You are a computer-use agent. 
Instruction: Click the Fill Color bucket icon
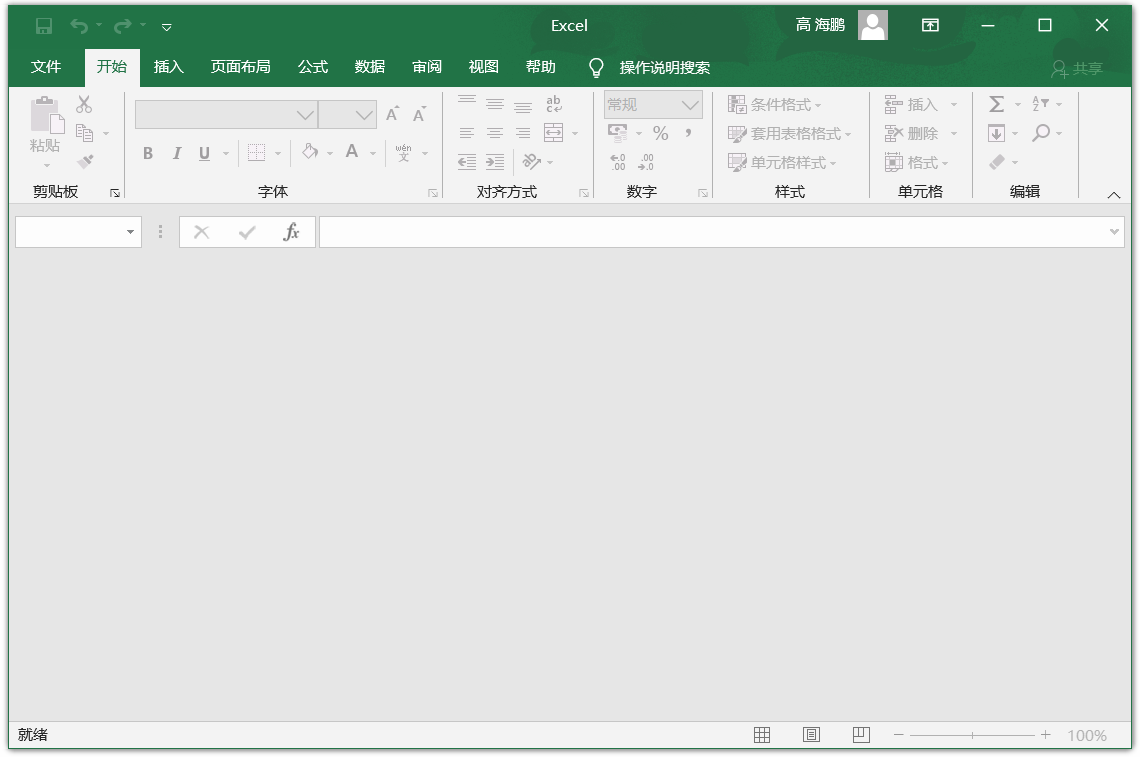310,151
